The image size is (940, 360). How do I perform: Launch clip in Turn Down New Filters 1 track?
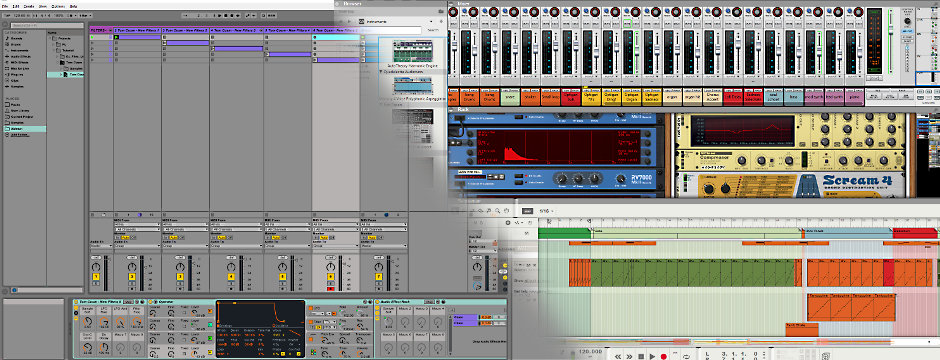click(x=116, y=37)
